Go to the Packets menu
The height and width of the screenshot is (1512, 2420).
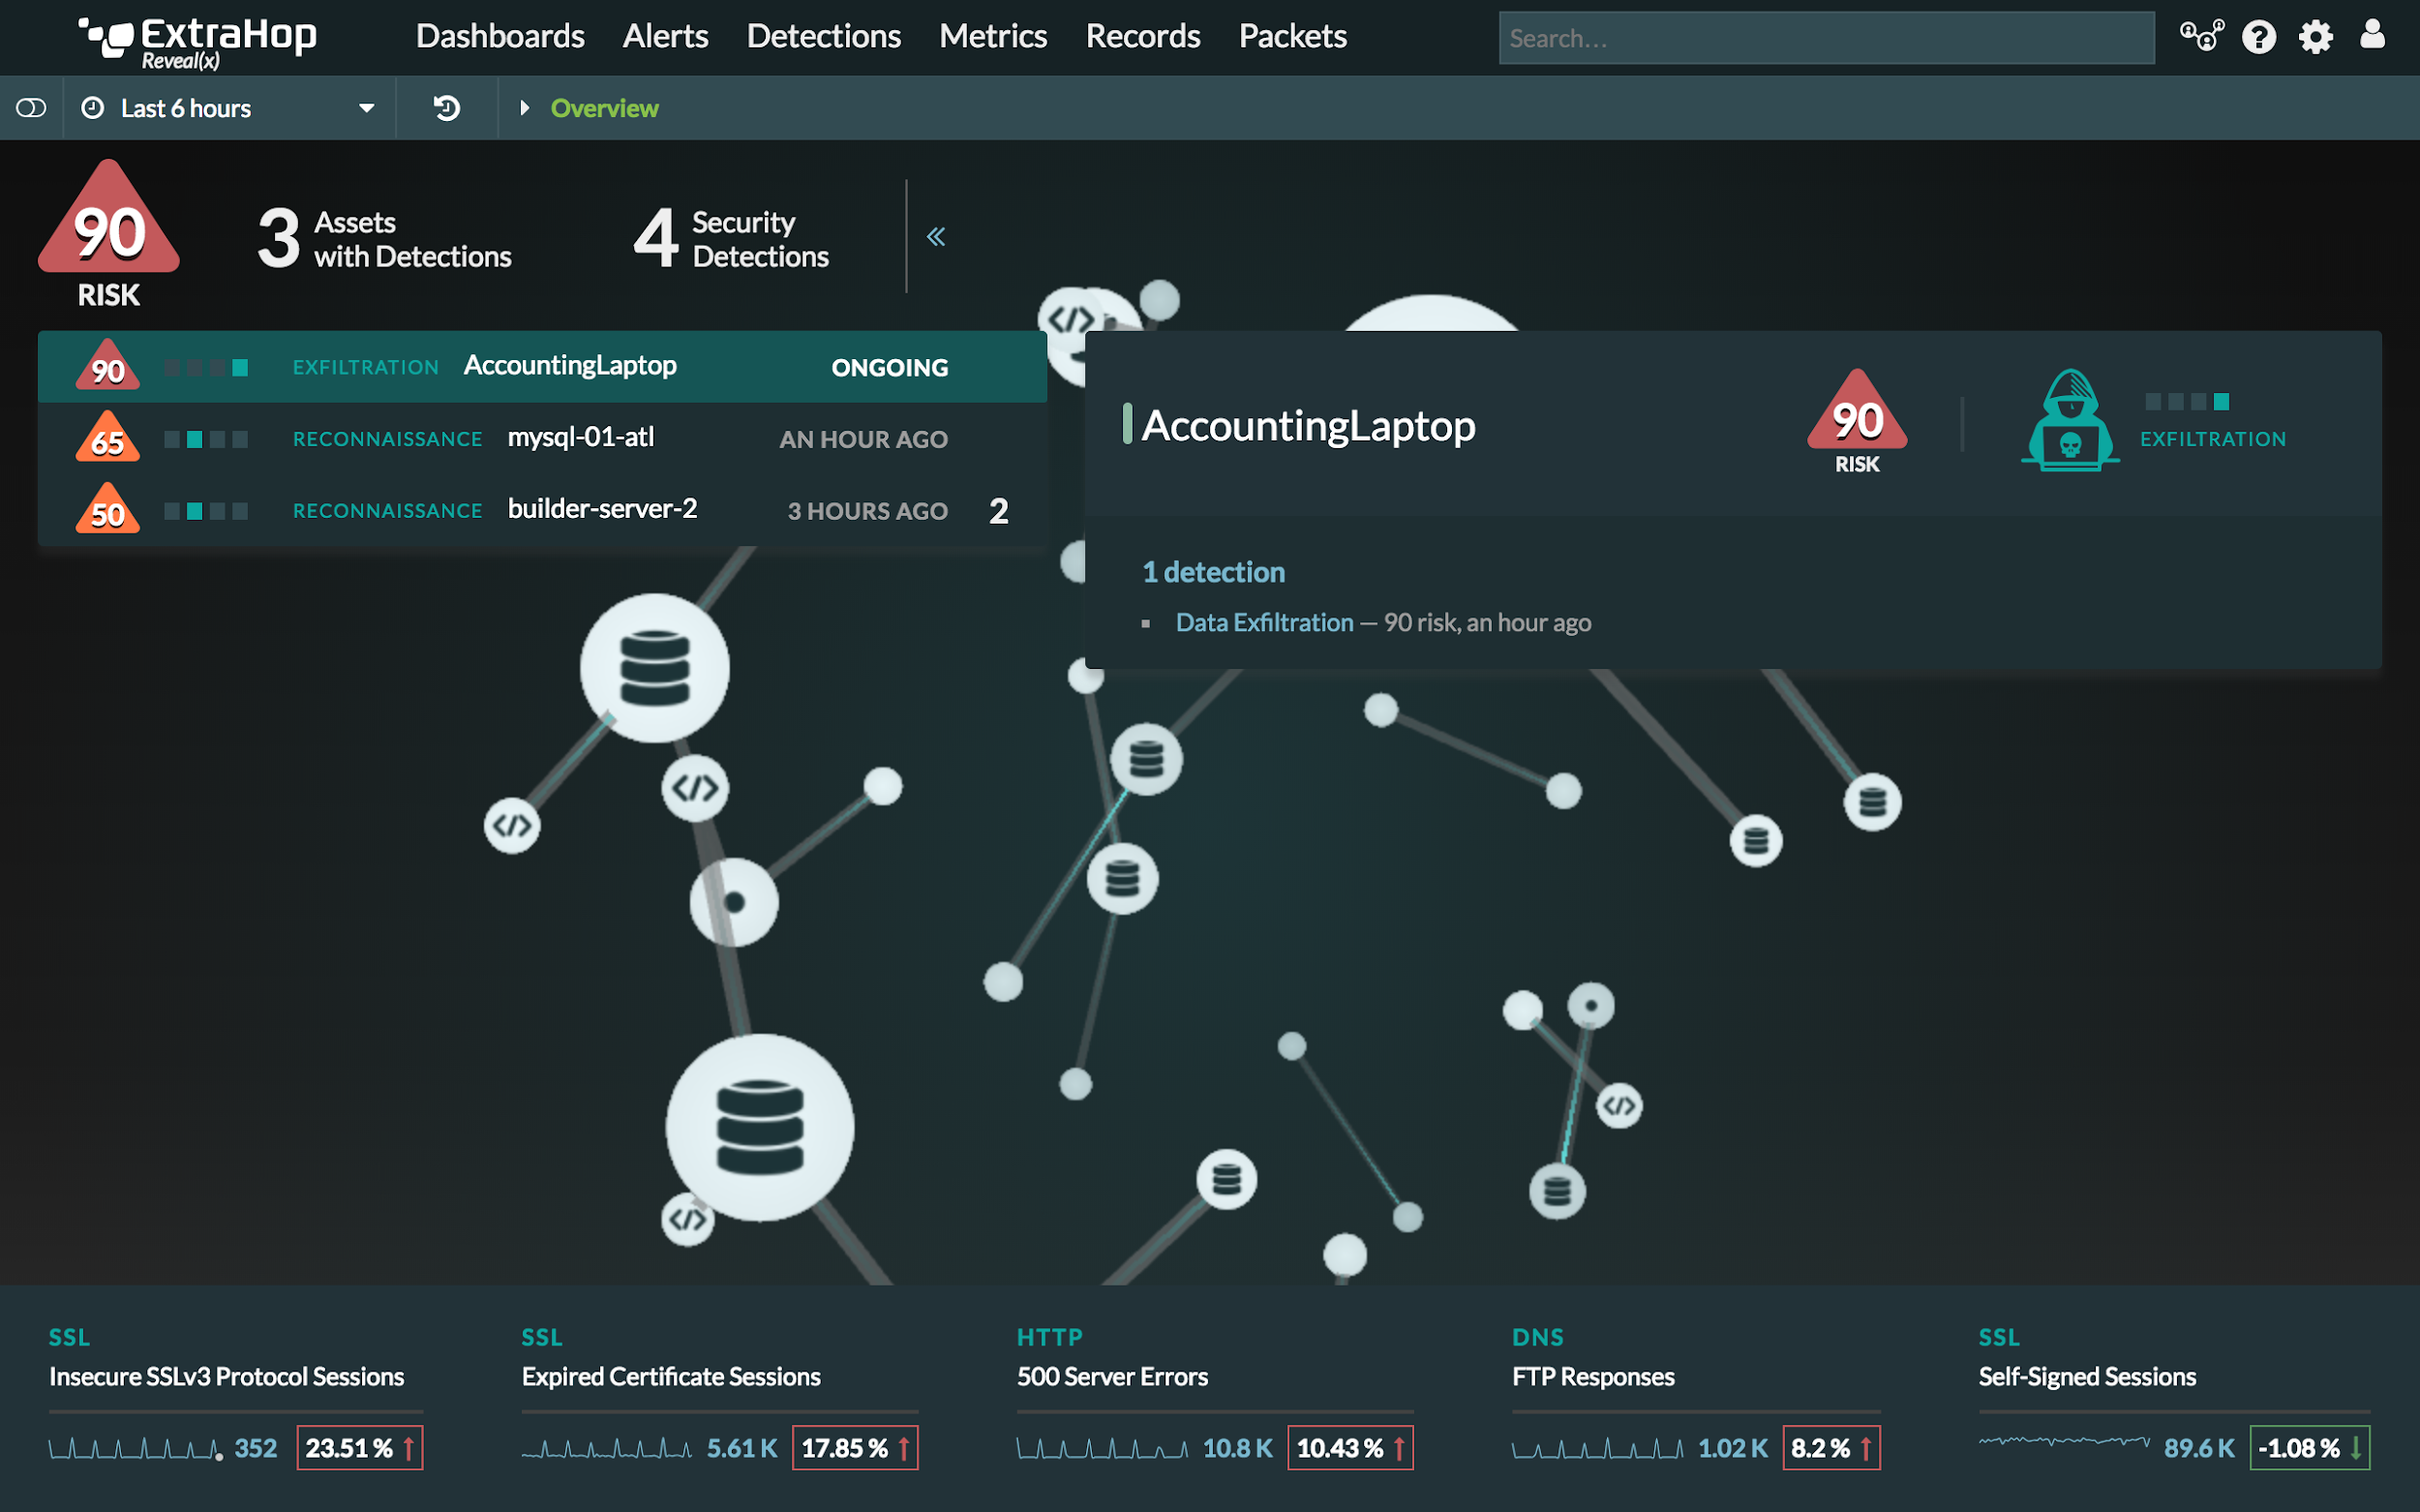(1292, 37)
